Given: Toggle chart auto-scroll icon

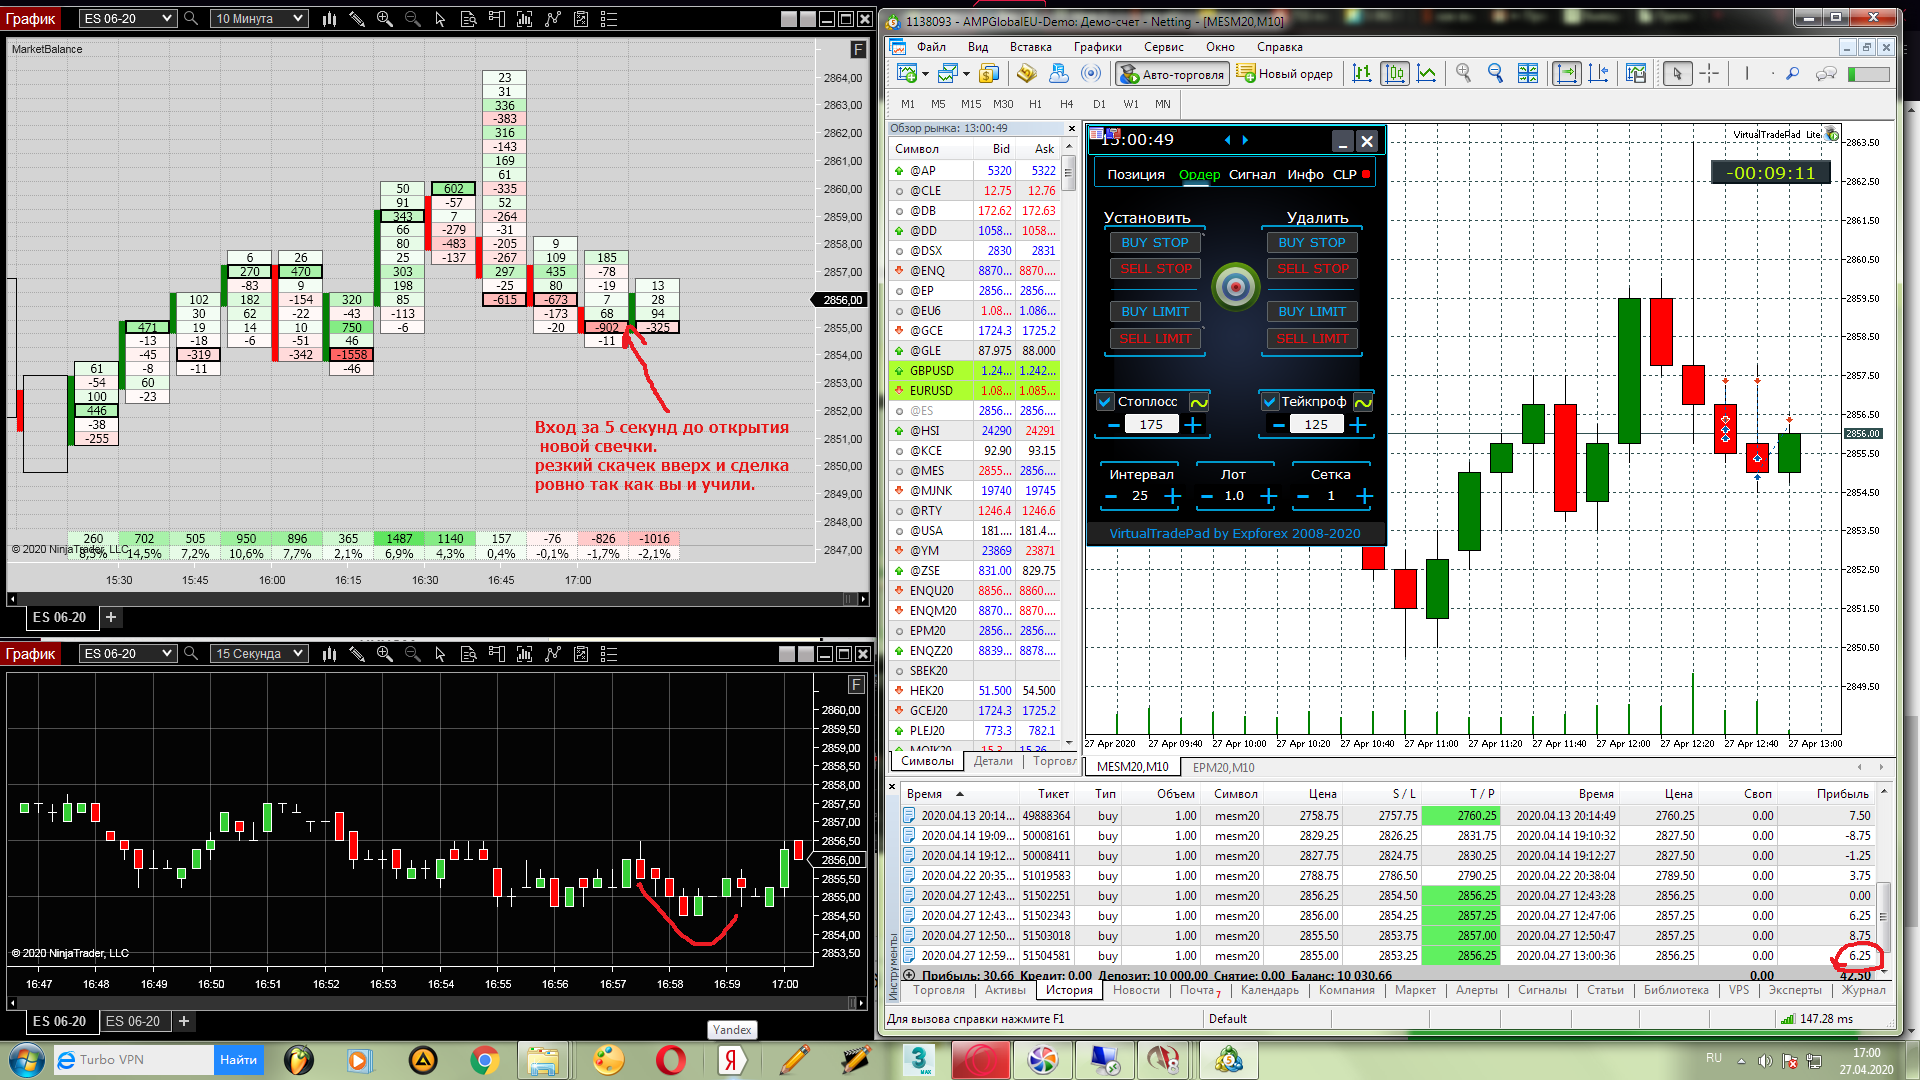Looking at the screenshot, I should tap(1566, 73).
